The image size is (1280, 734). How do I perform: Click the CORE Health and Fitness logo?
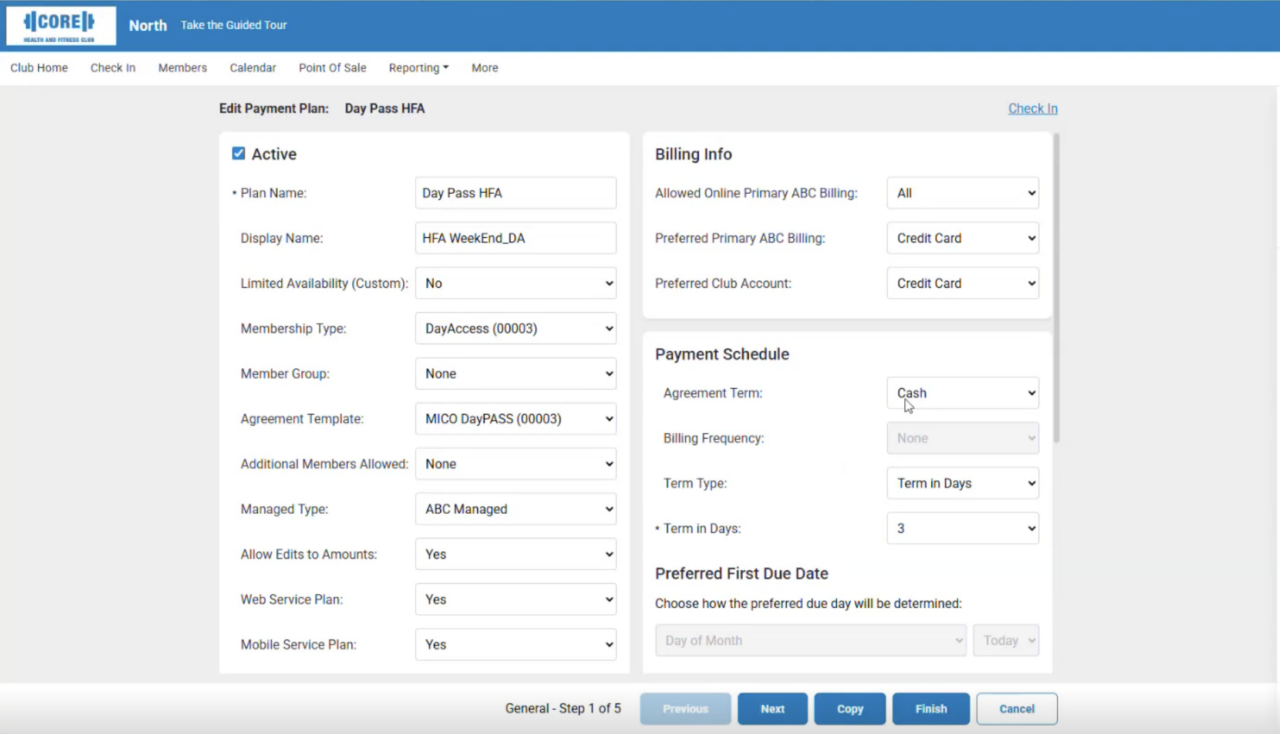click(61, 26)
